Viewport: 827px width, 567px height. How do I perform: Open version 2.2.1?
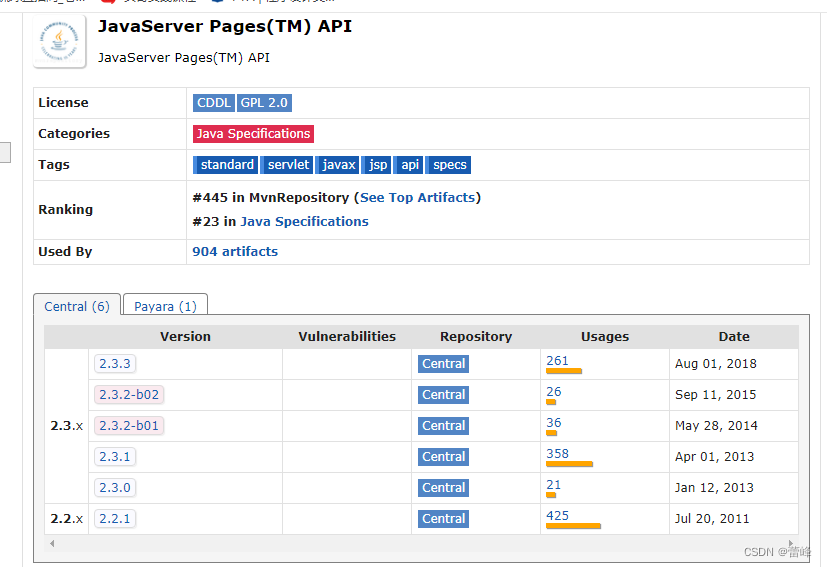[115, 519]
